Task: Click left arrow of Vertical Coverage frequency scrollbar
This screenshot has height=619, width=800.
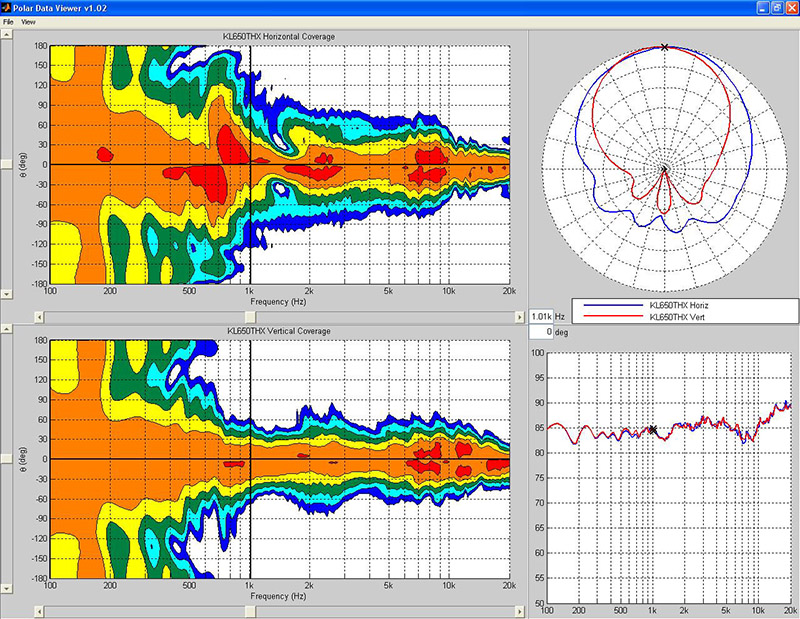Action: (39, 611)
